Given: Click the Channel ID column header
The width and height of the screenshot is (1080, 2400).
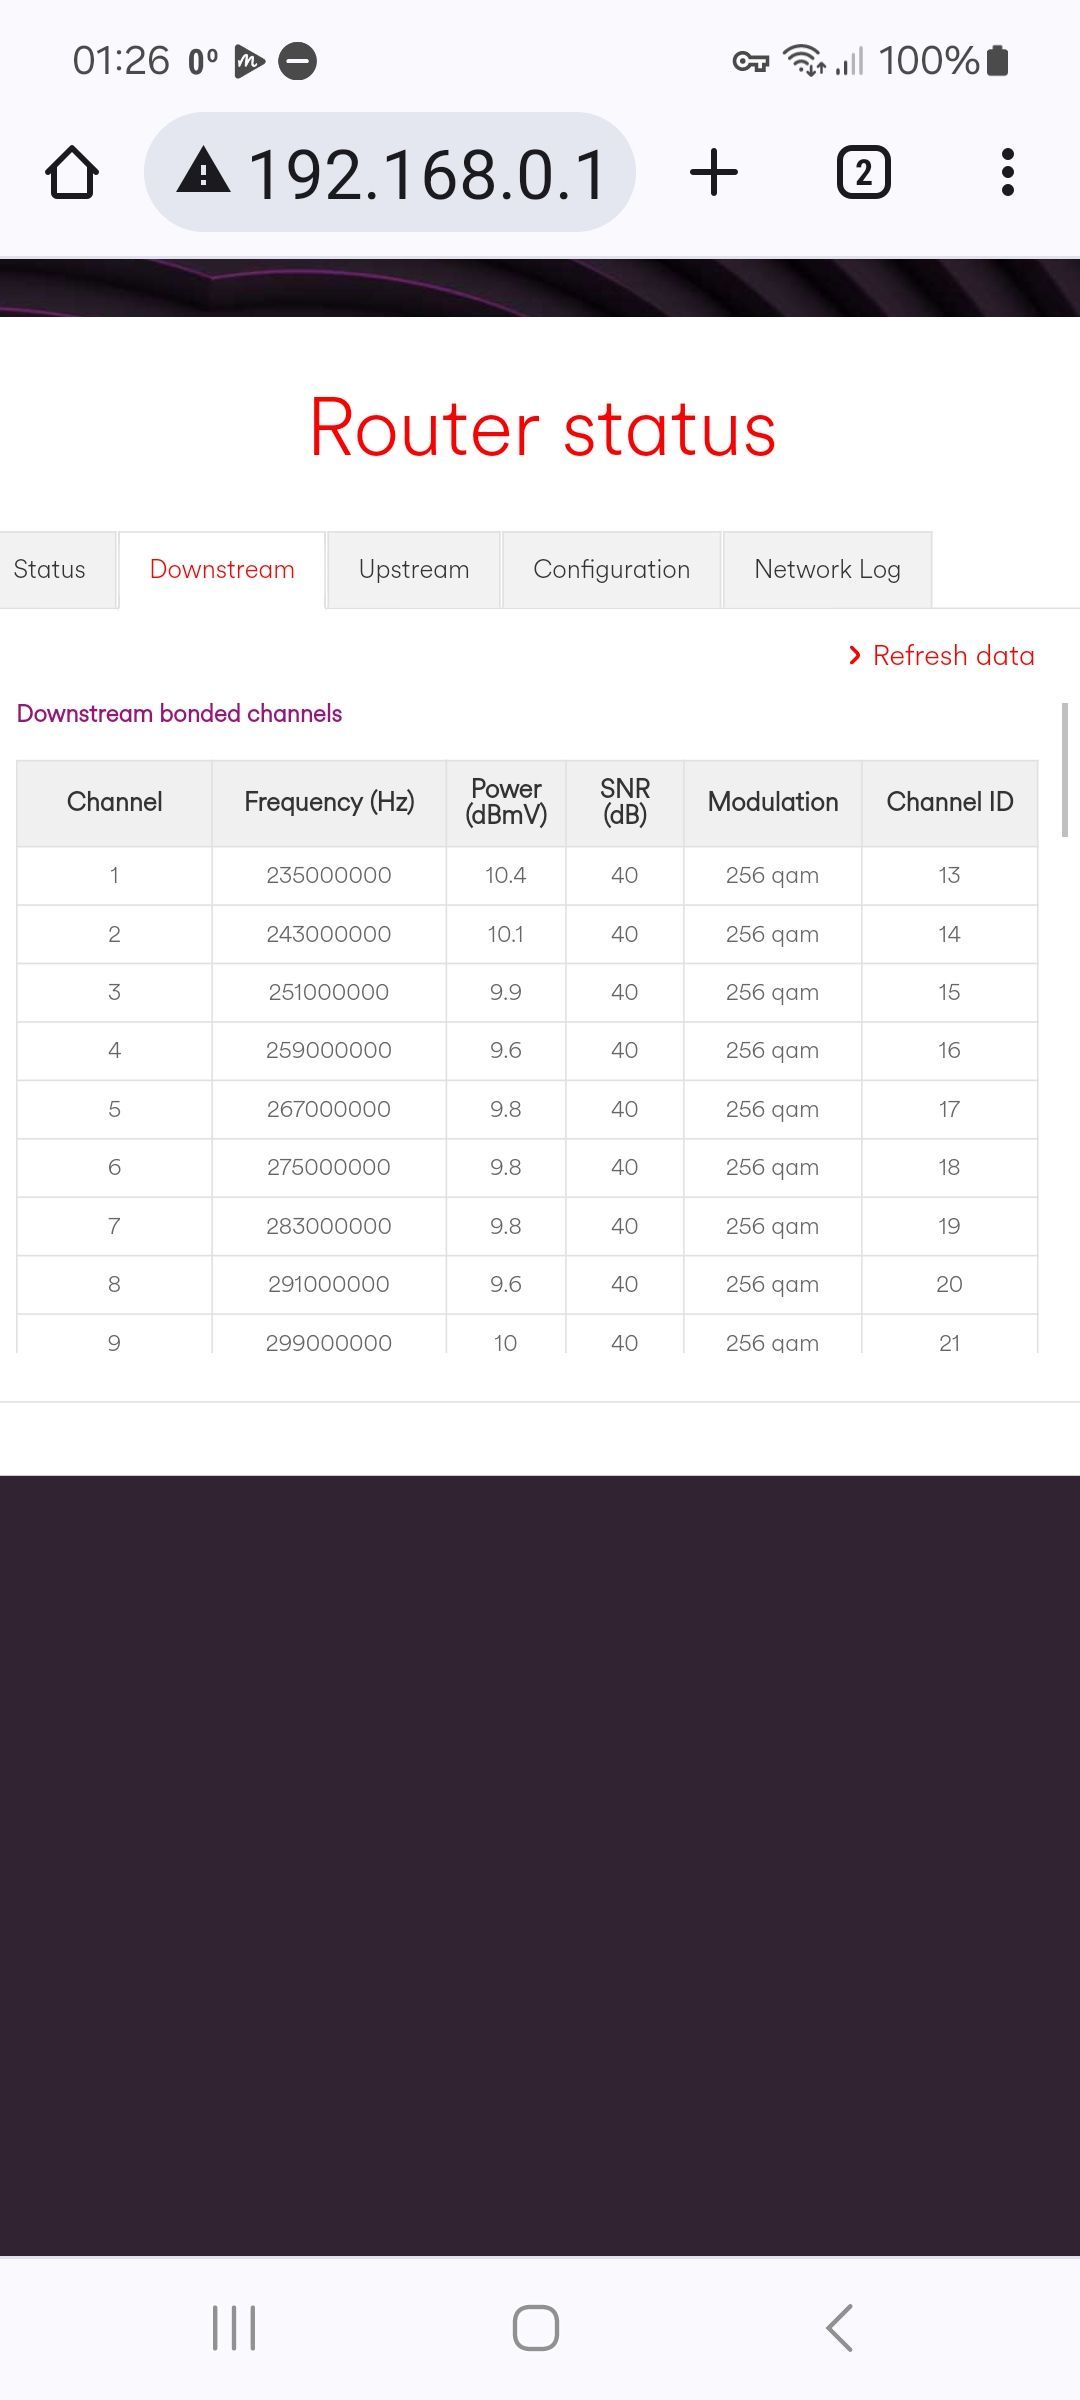Looking at the screenshot, I should click(950, 803).
